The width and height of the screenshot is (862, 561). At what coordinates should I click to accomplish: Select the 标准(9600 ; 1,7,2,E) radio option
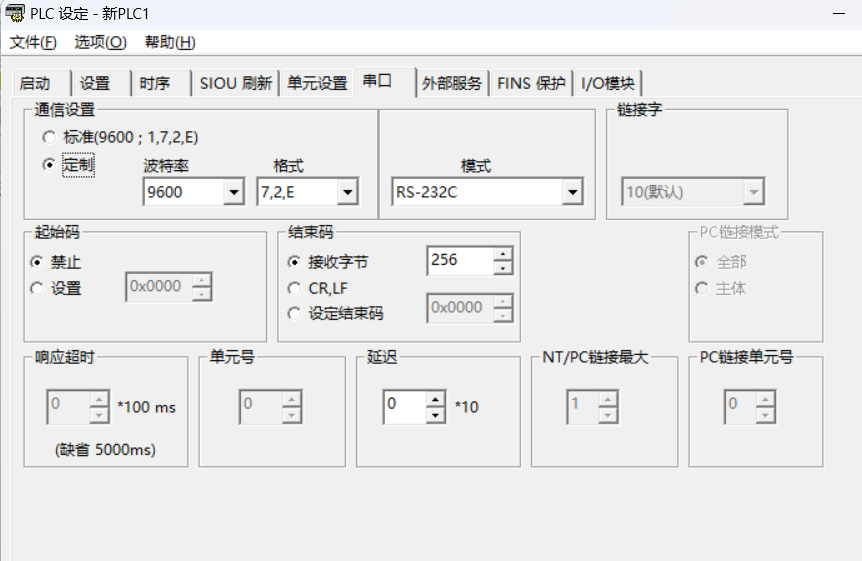click(x=49, y=137)
